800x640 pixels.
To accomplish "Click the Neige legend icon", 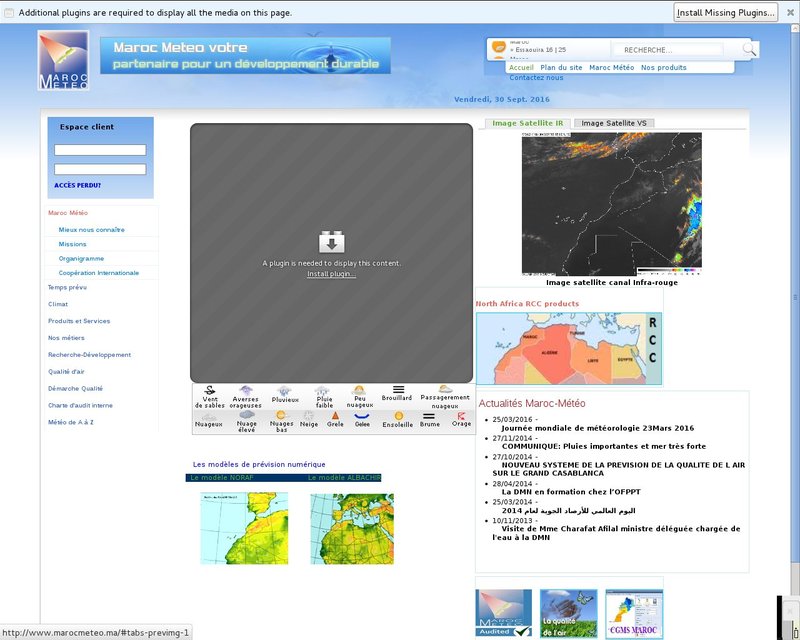I will click(308, 415).
